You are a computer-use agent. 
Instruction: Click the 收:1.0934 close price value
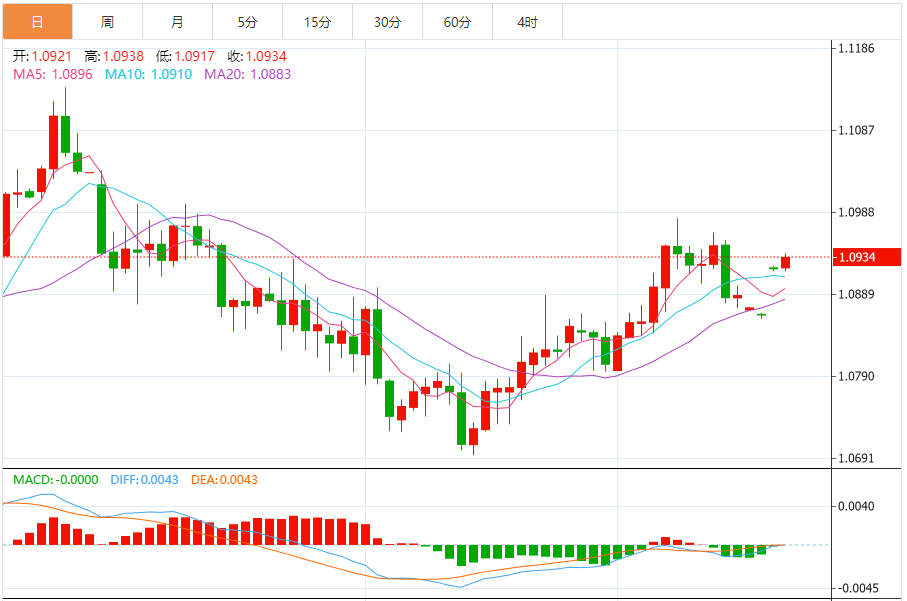point(257,56)
